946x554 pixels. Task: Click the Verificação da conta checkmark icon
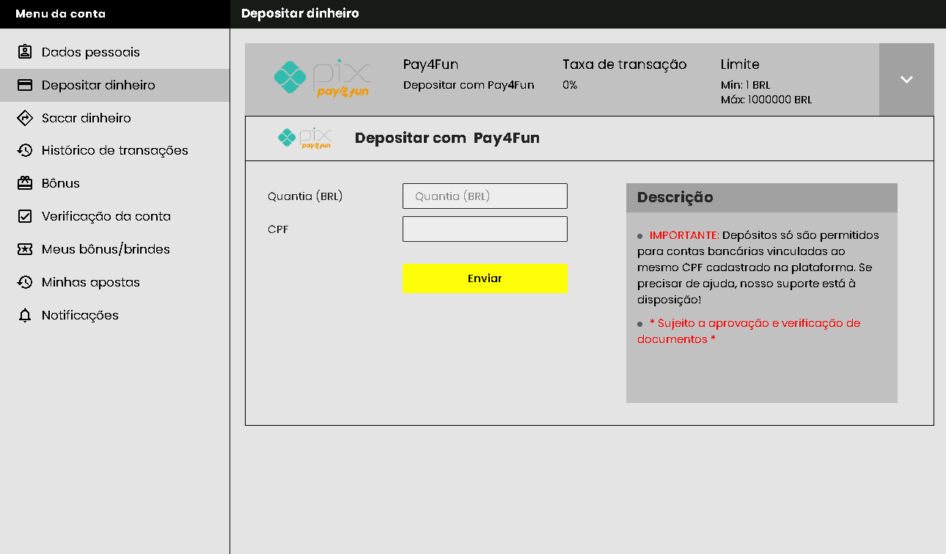tap(25, 216)
